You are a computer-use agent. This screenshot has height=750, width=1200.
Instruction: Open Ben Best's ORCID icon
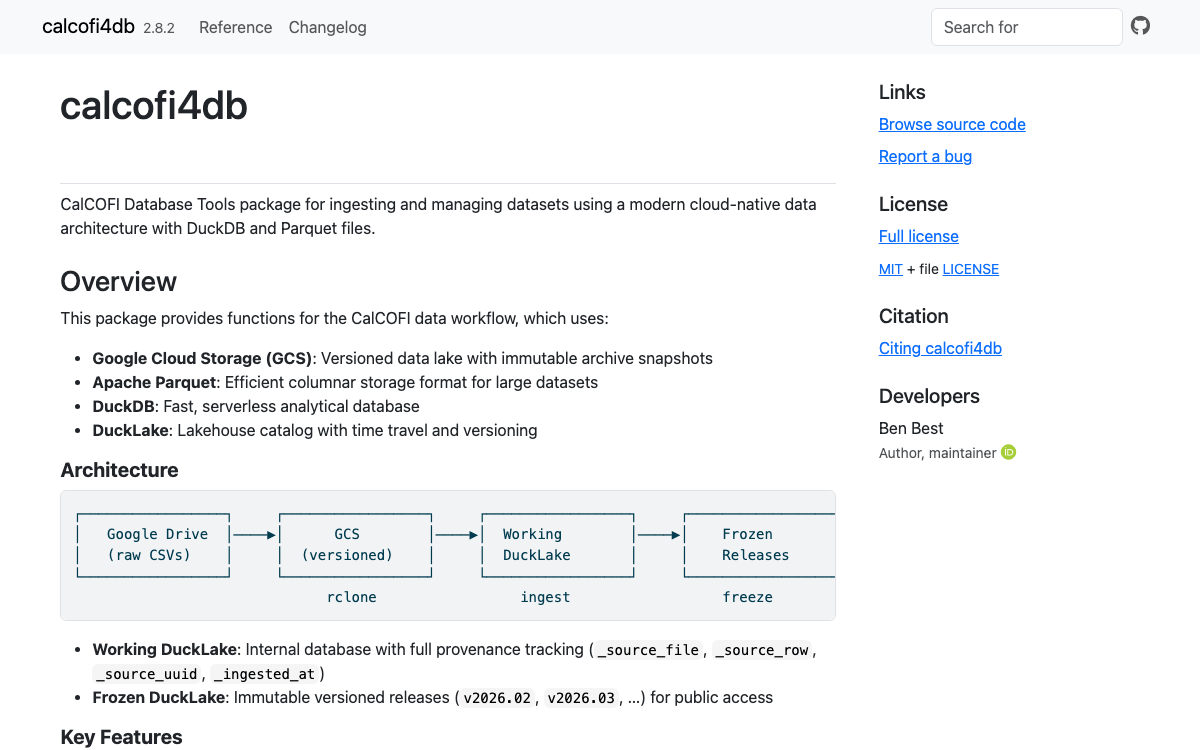(x=1009, y=452)
